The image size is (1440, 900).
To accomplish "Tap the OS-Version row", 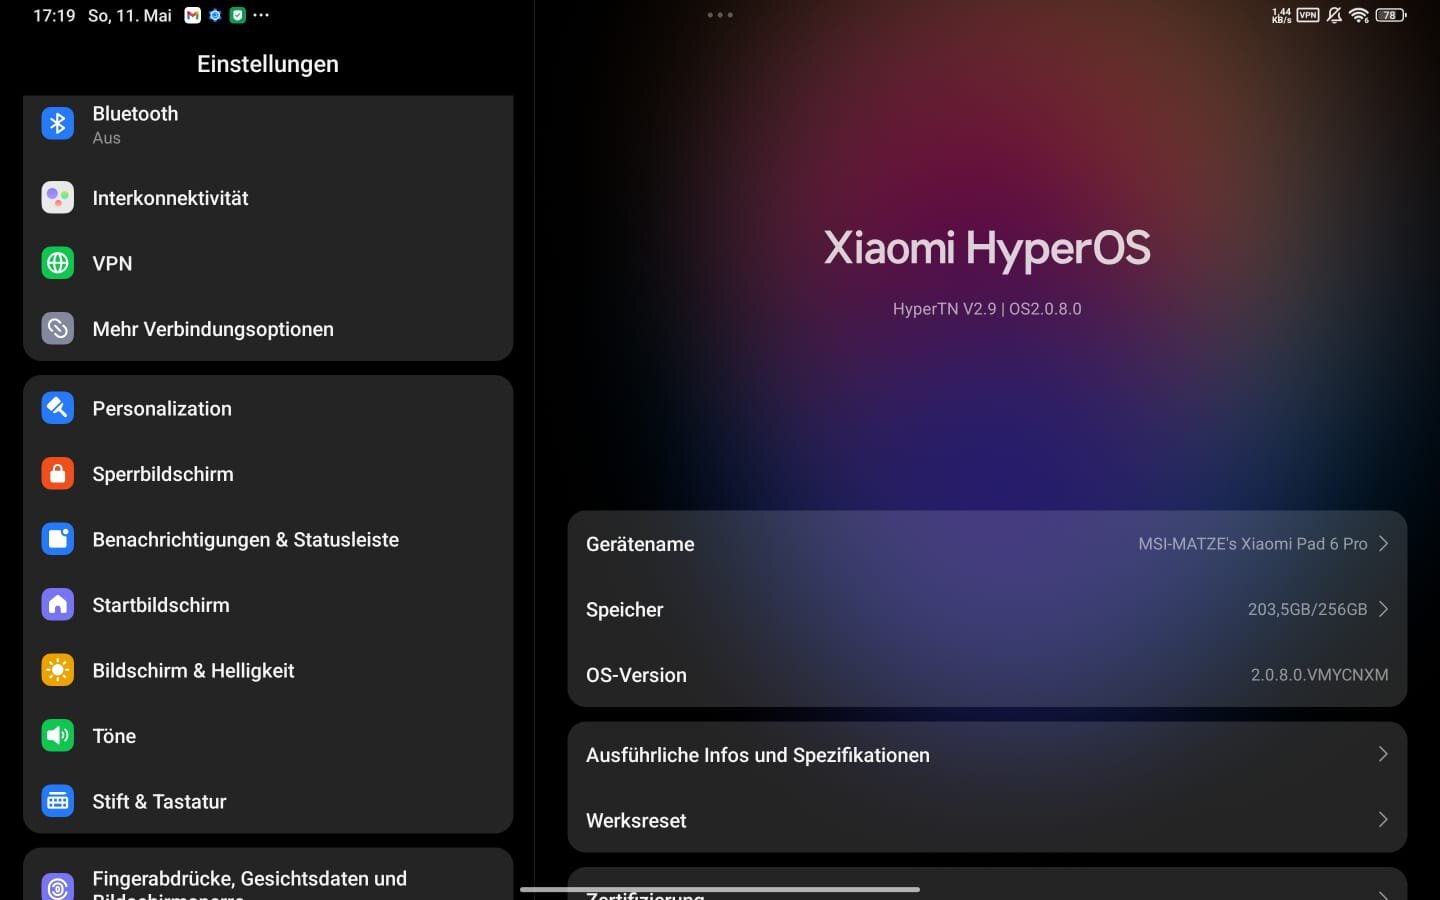I will (986, 675).
